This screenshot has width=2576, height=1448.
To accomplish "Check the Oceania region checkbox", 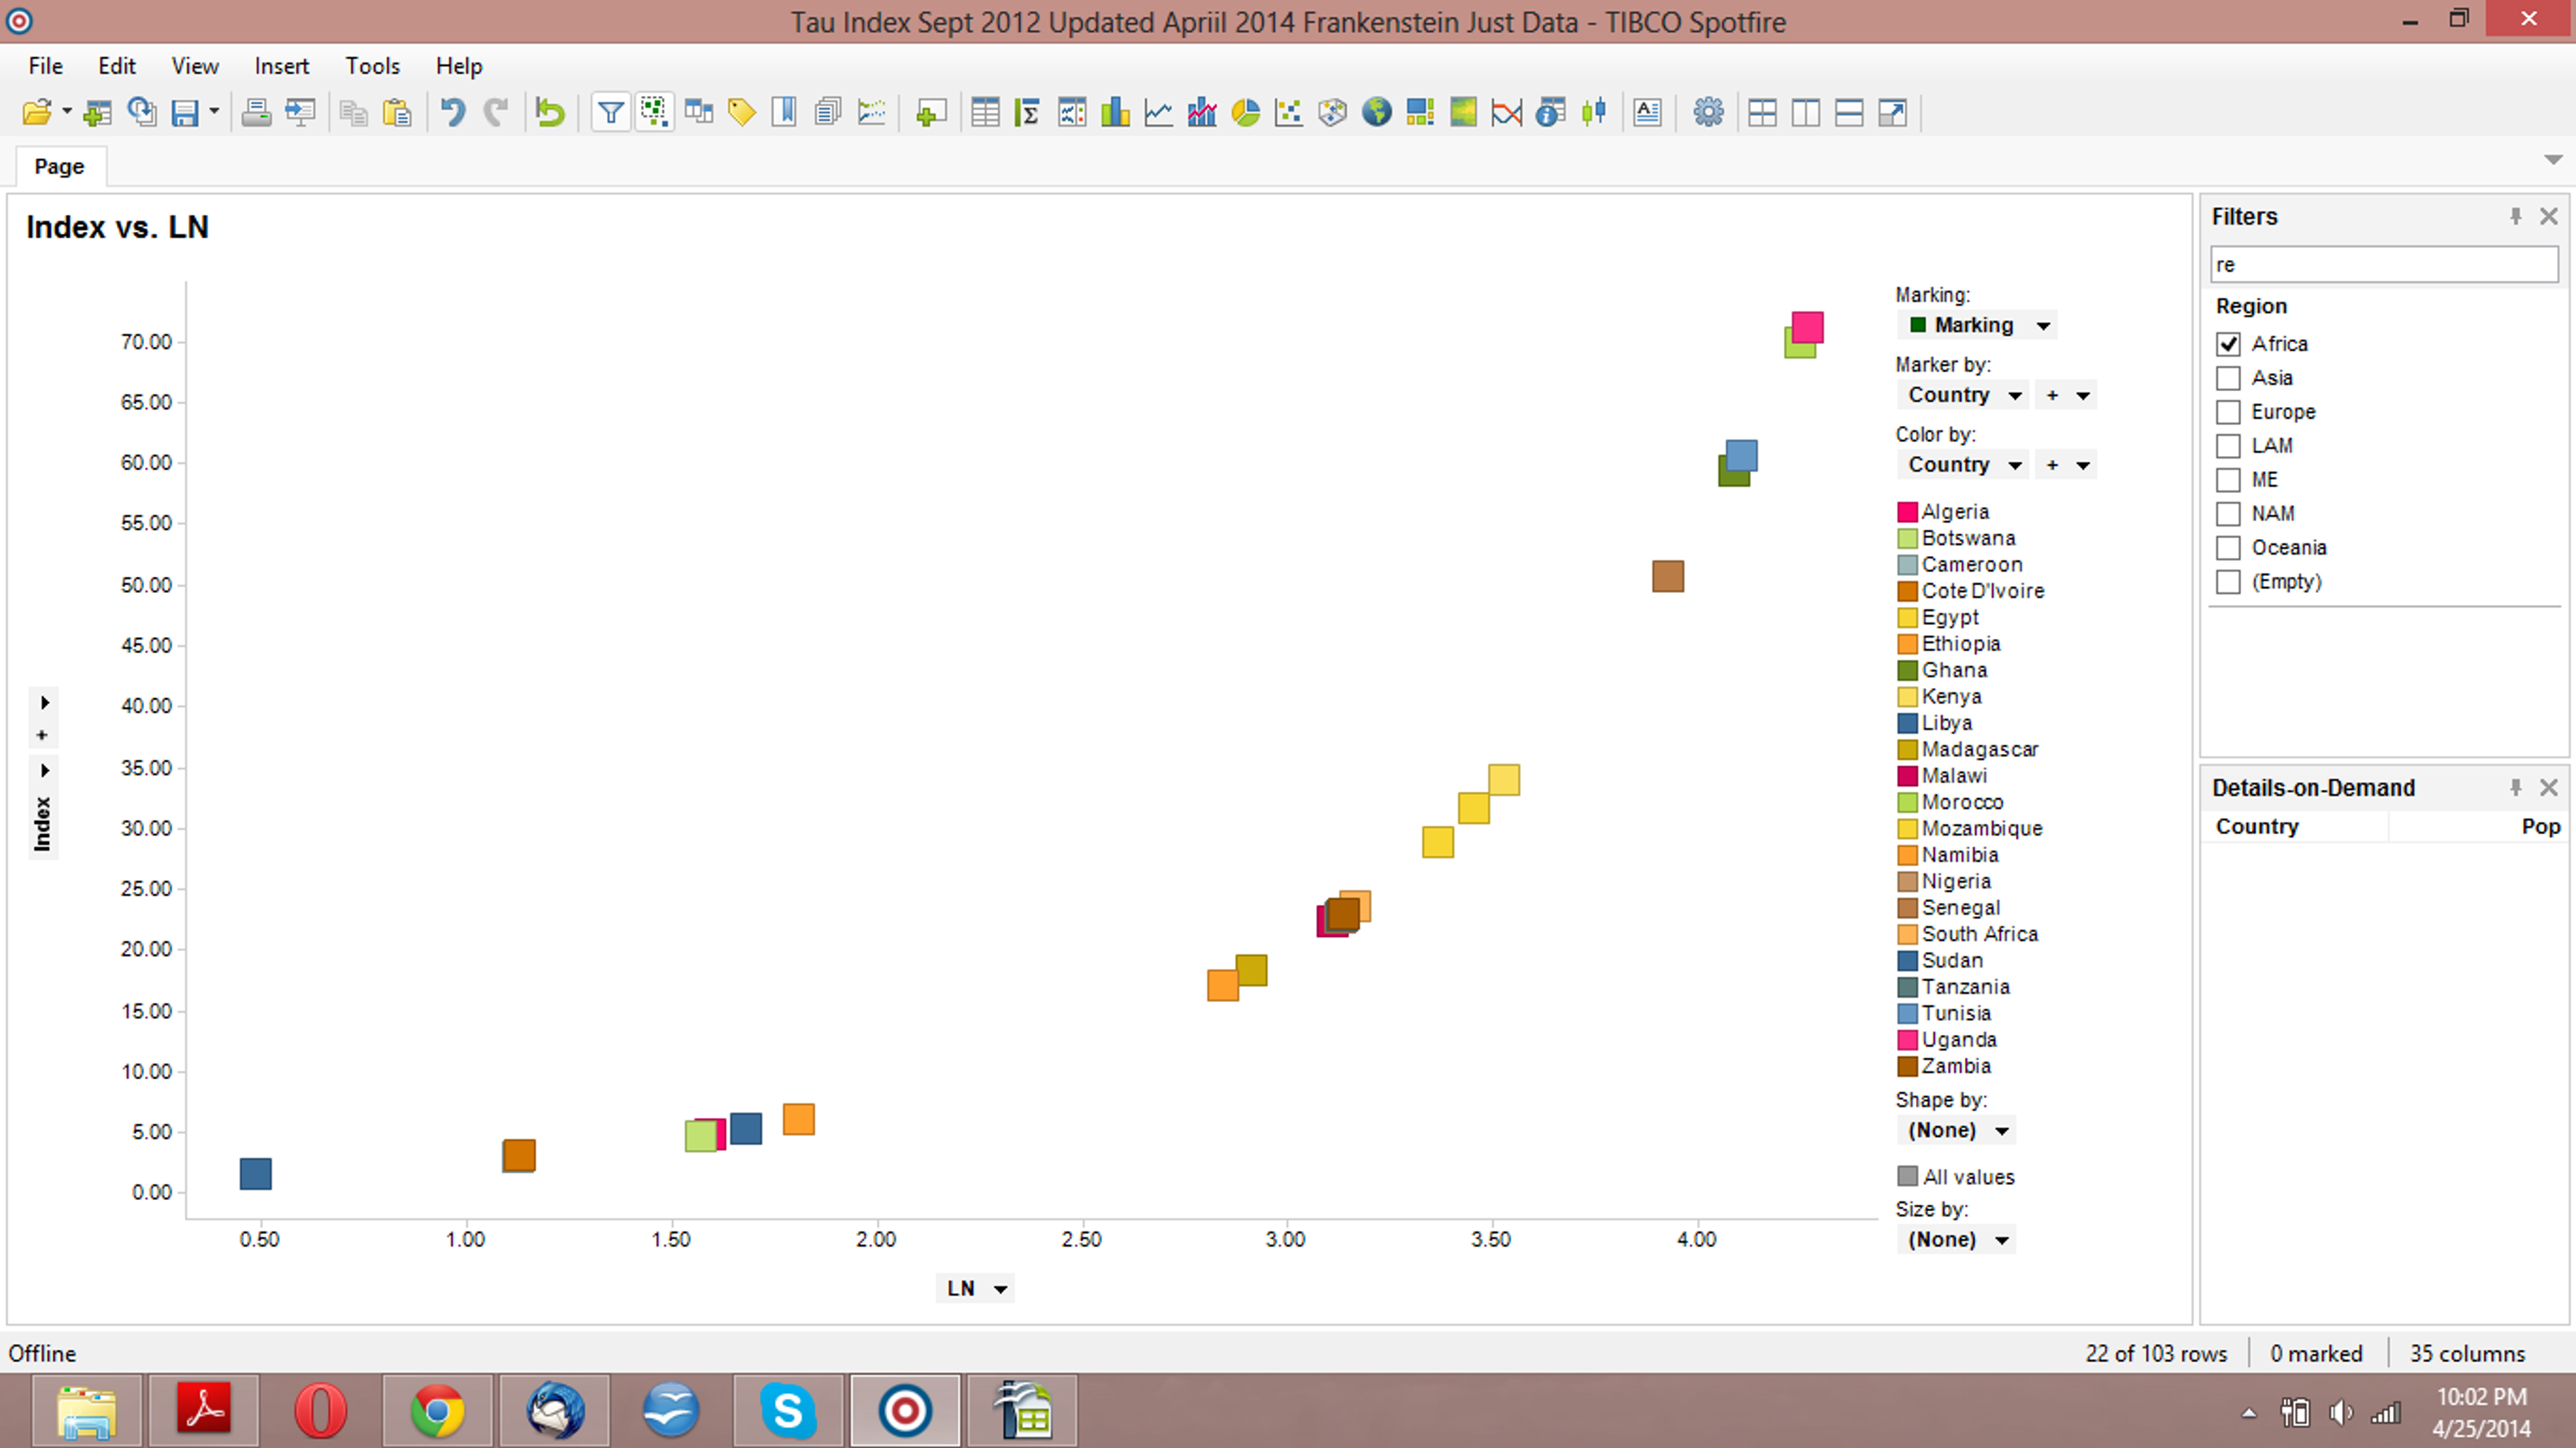I will pos(2228,548).
